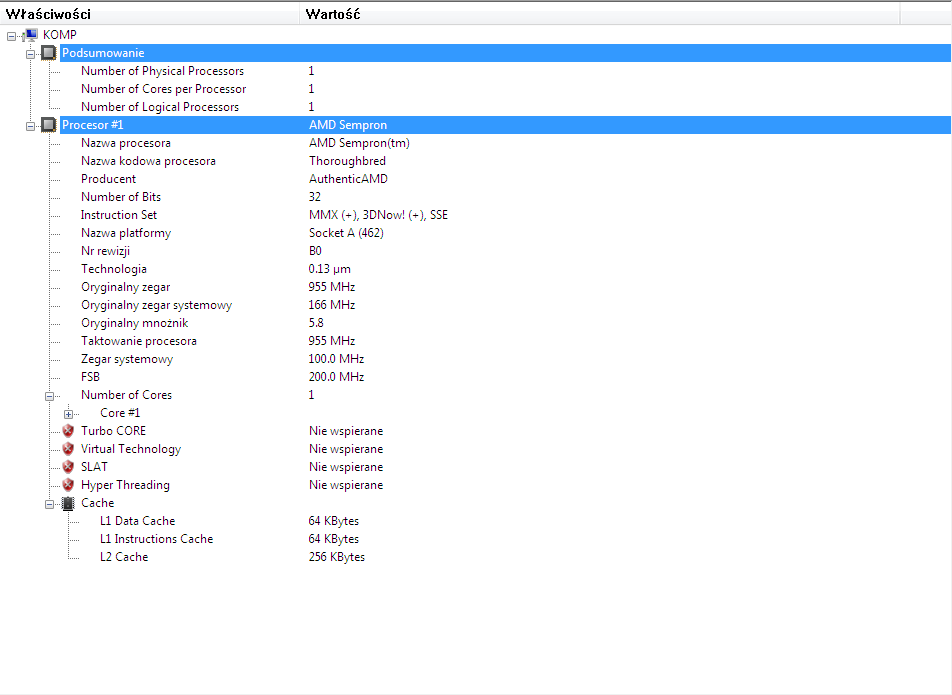The width and height of the screenshot is (952, 695).
Task: Click the value 256 KBytes
Action: coord(336,557)
